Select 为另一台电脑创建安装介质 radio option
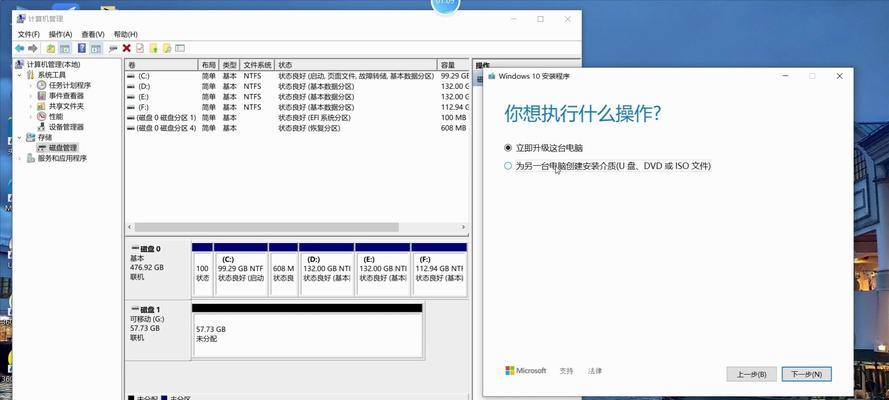This screenshot has width=889, height=400. point(508,166)
